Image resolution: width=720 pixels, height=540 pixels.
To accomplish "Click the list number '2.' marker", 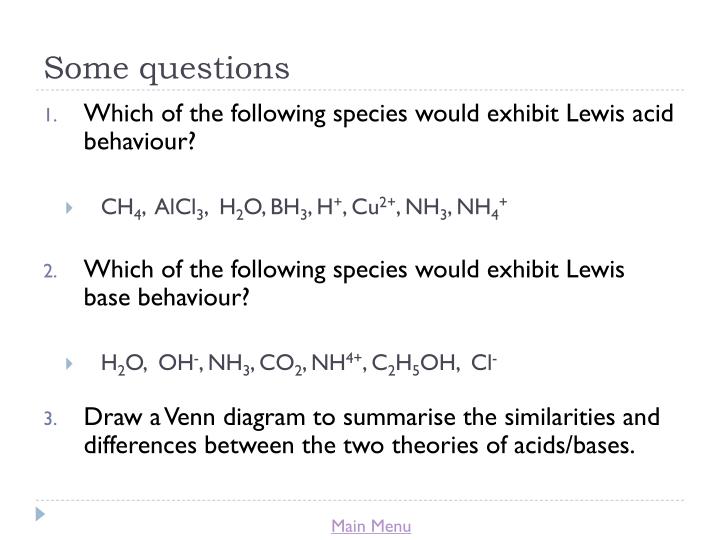I will pos(51,271).
